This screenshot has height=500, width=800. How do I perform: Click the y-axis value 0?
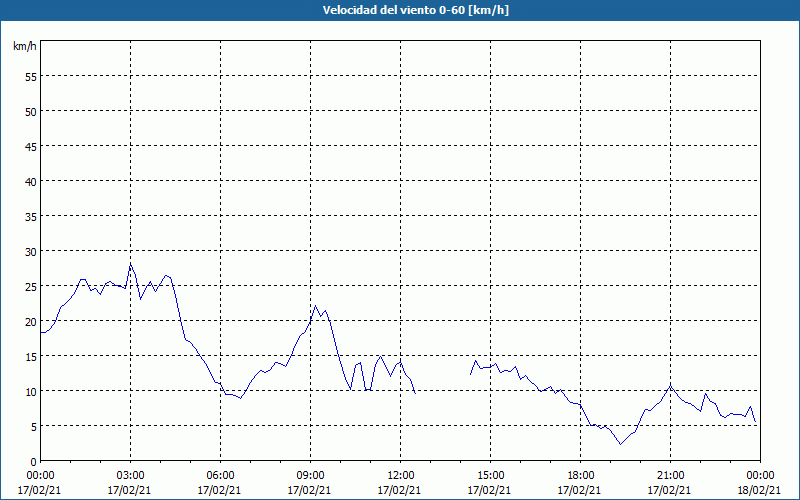[x=34, y=462]
